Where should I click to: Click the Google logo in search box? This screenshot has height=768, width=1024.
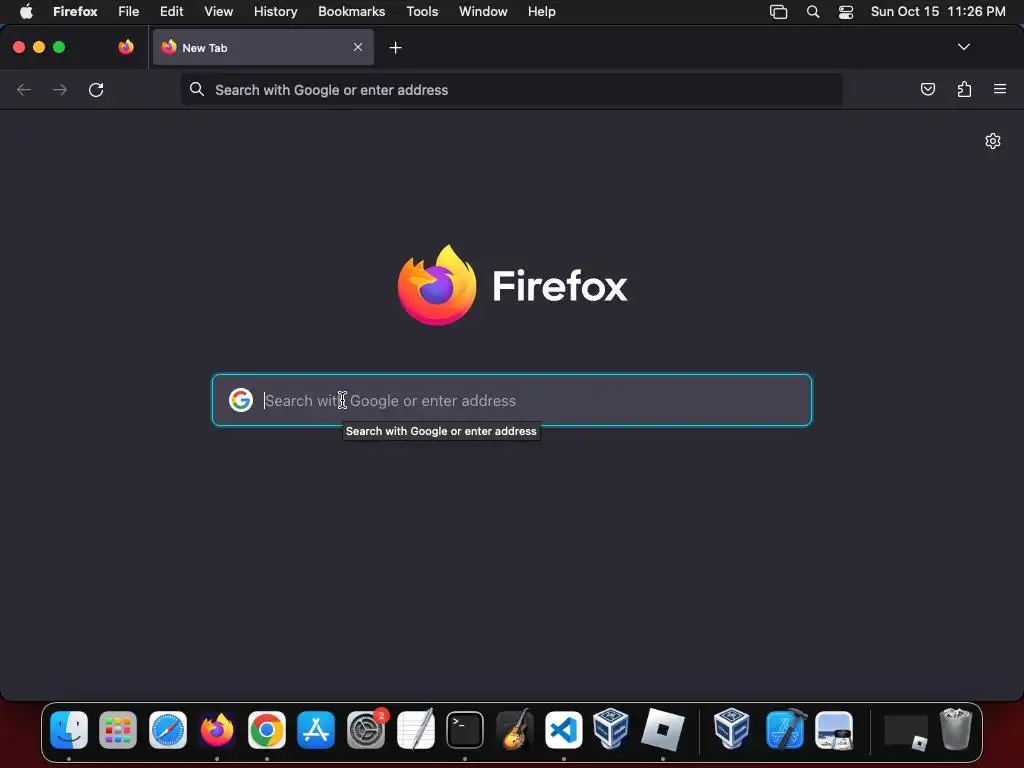241,400
